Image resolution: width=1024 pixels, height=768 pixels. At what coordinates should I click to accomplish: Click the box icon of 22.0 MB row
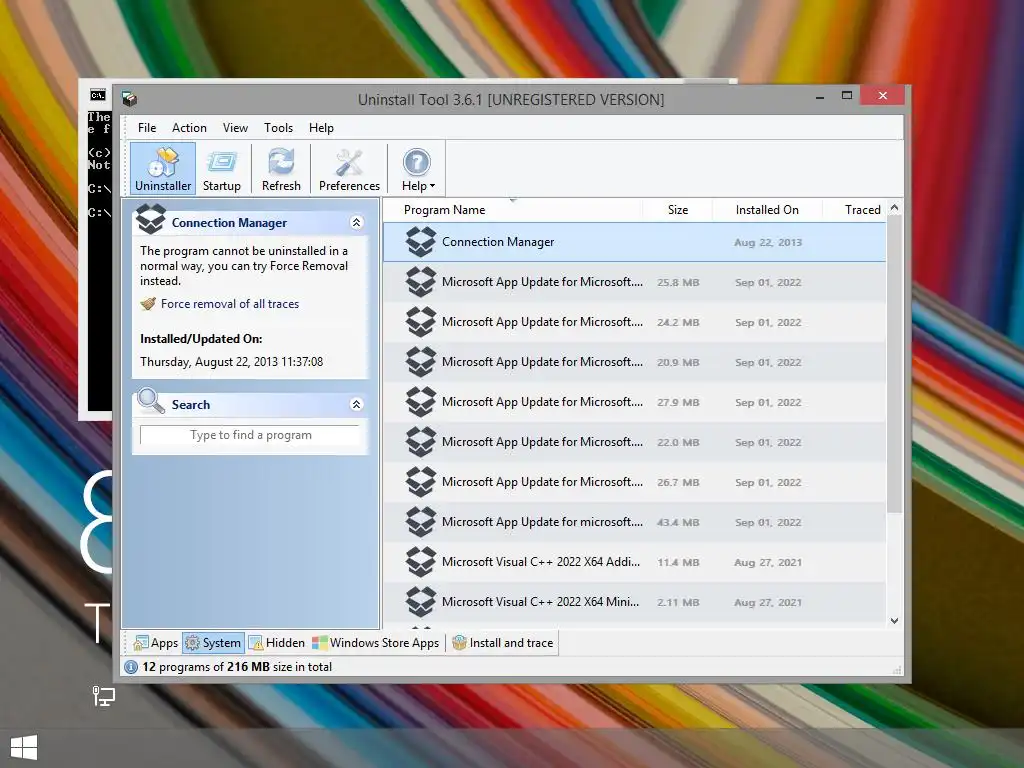click(x=421, y=442)
